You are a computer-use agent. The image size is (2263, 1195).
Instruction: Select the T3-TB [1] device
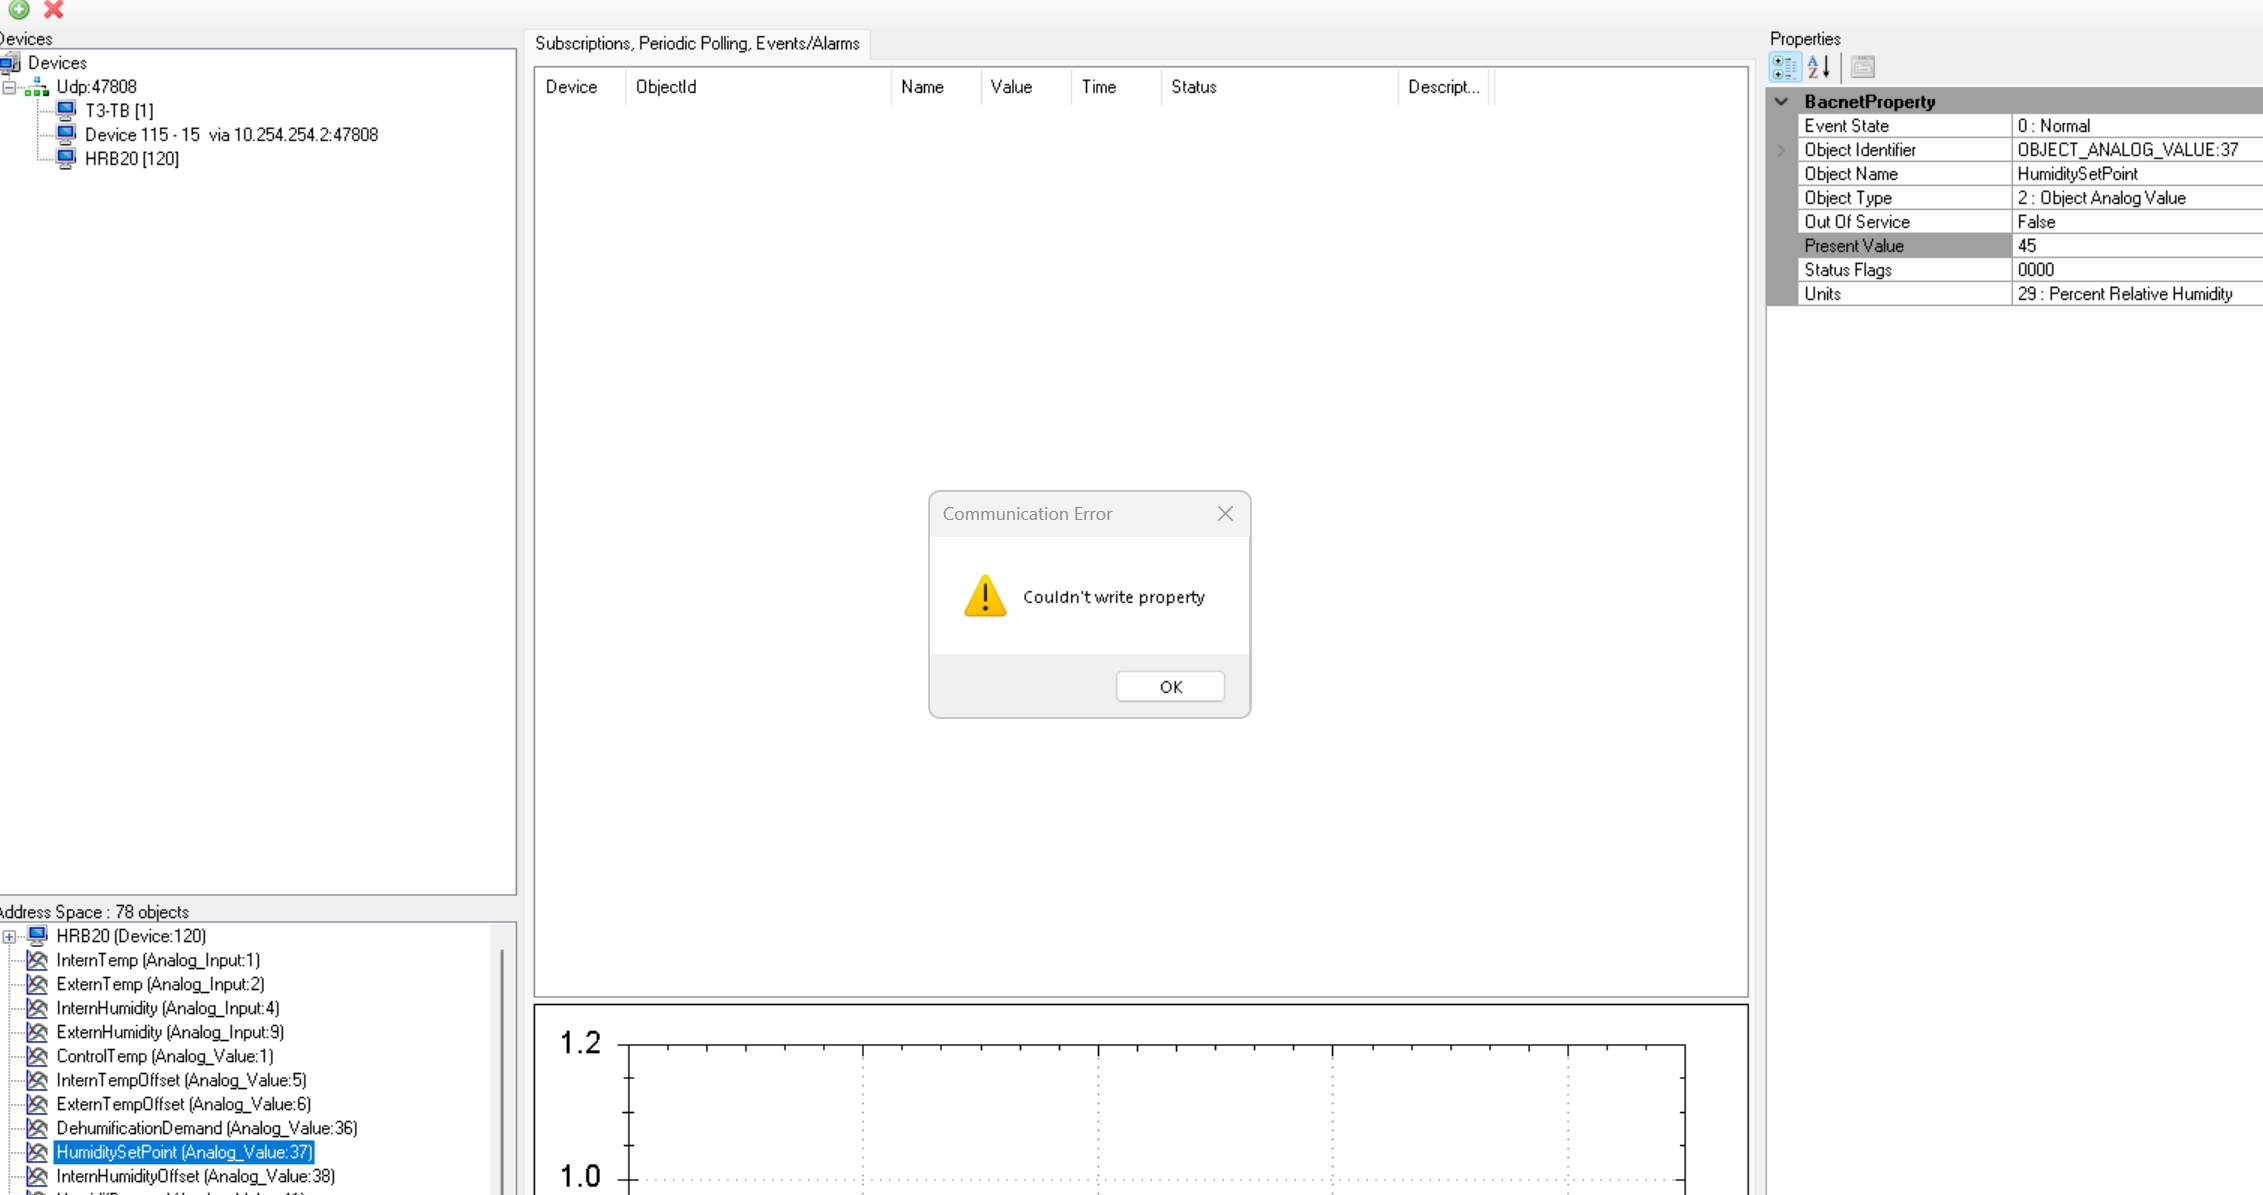[x=118, y=110]
